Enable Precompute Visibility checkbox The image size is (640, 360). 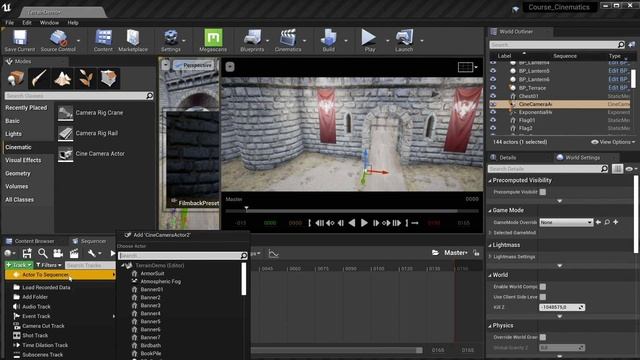click(x=542, y=192)
